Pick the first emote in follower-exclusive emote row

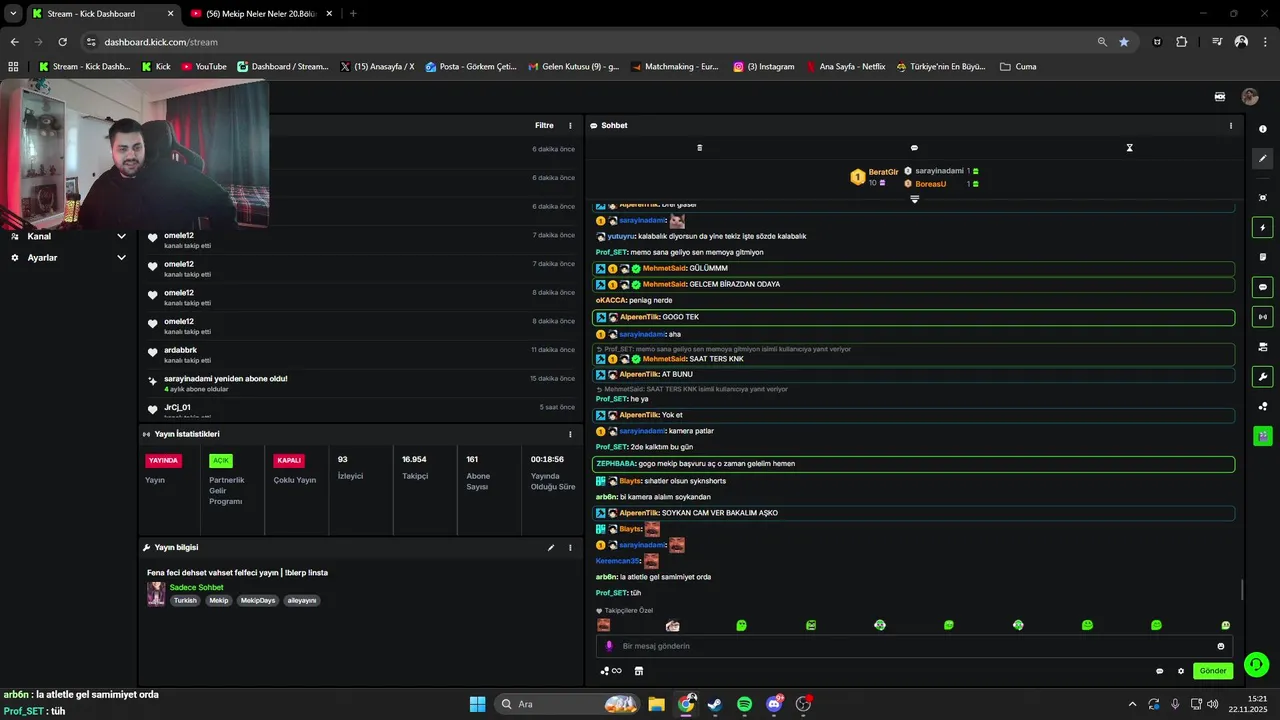(604, 625)
